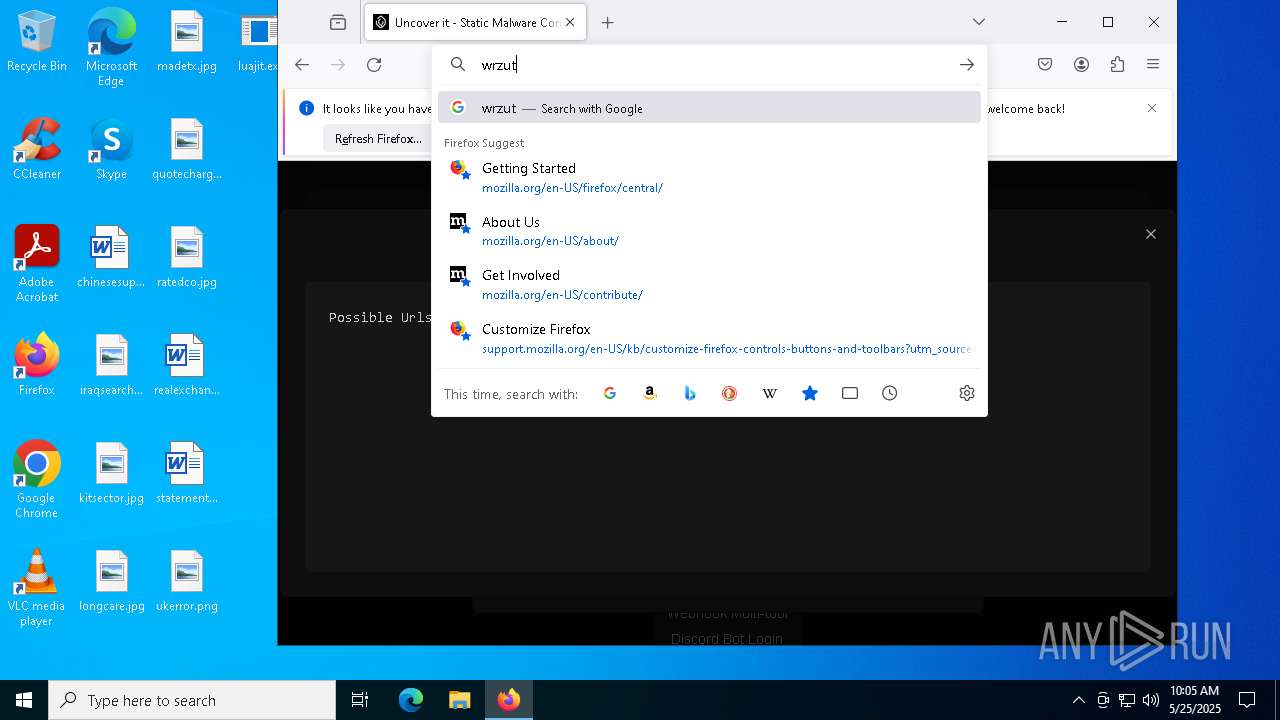Show hidden system tray icons
The width and height of the screenshot is (1280, 720).
1078,700
